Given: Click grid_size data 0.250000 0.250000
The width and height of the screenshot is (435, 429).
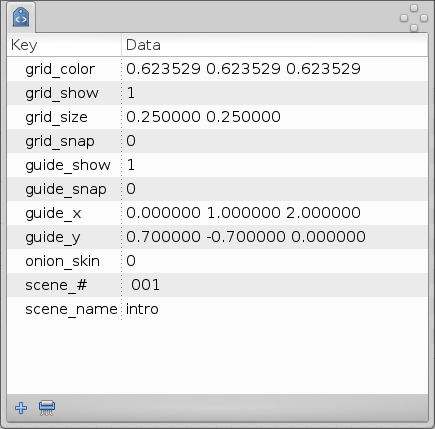Looking at the screenshot, I should pyautogui.click(x=203, y=117).
